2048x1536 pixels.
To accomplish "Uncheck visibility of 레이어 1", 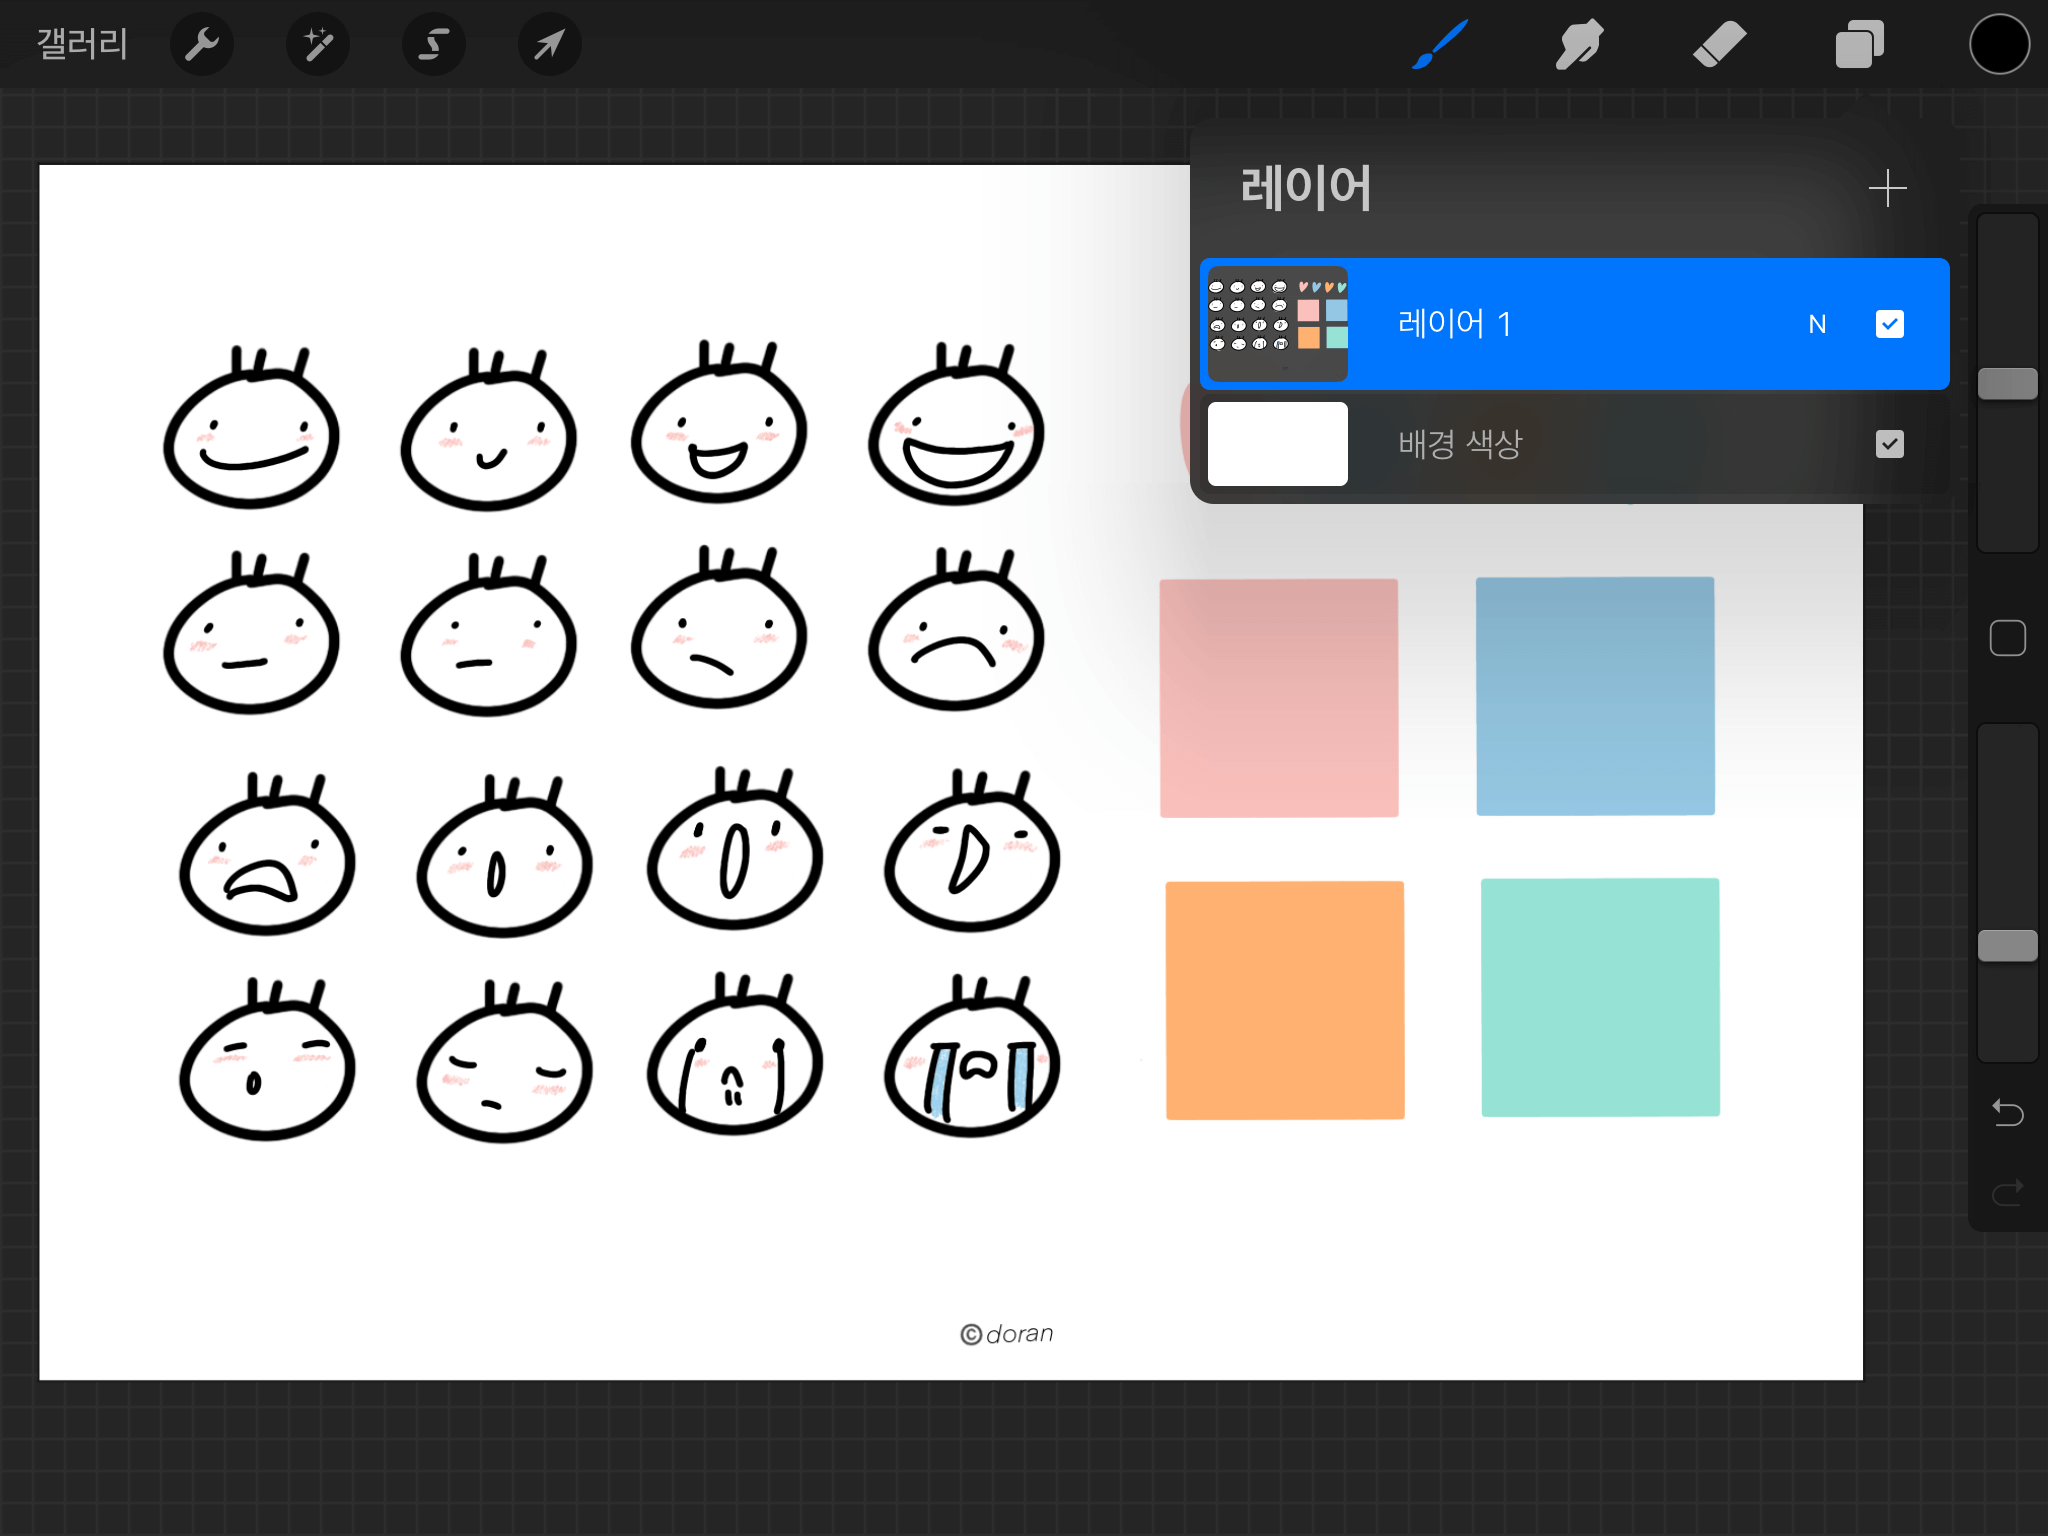I will point(1889,324).
